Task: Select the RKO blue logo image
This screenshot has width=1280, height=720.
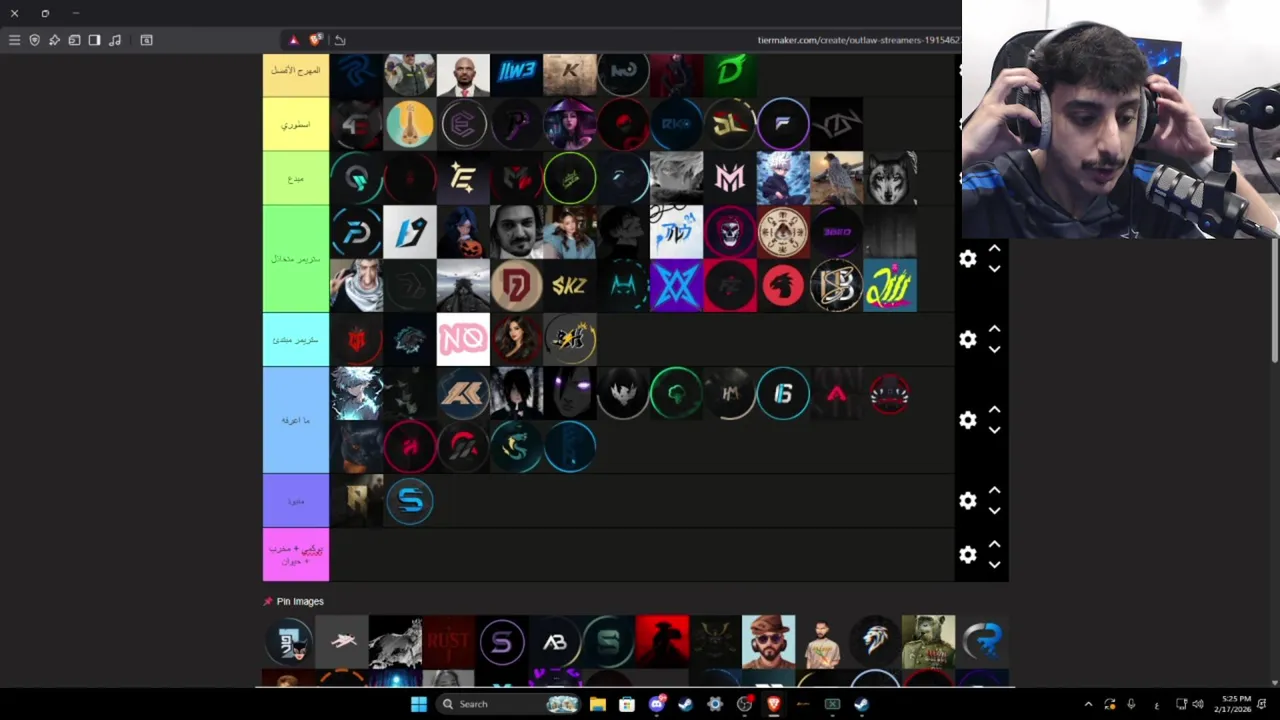Action: [x=677, y=124]
